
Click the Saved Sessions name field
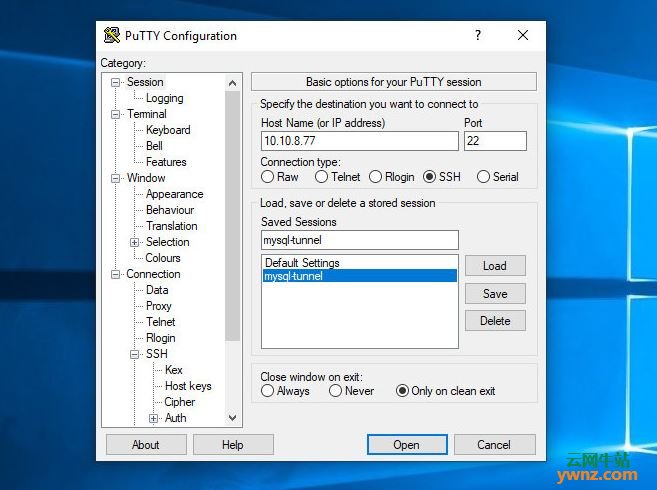(x=360, y=240)
